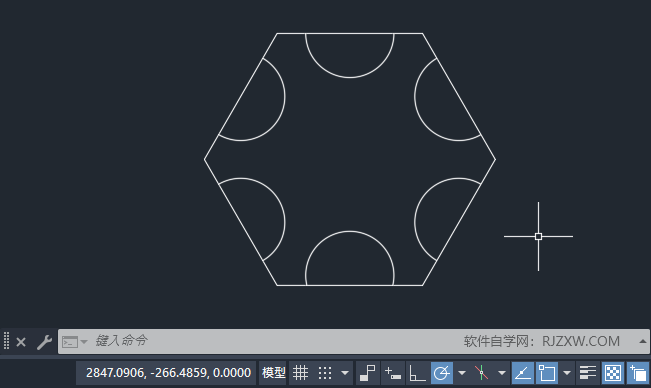Show lineweight display icon
The width and height of the screenshot is (651, 388).
pos(588,373)
